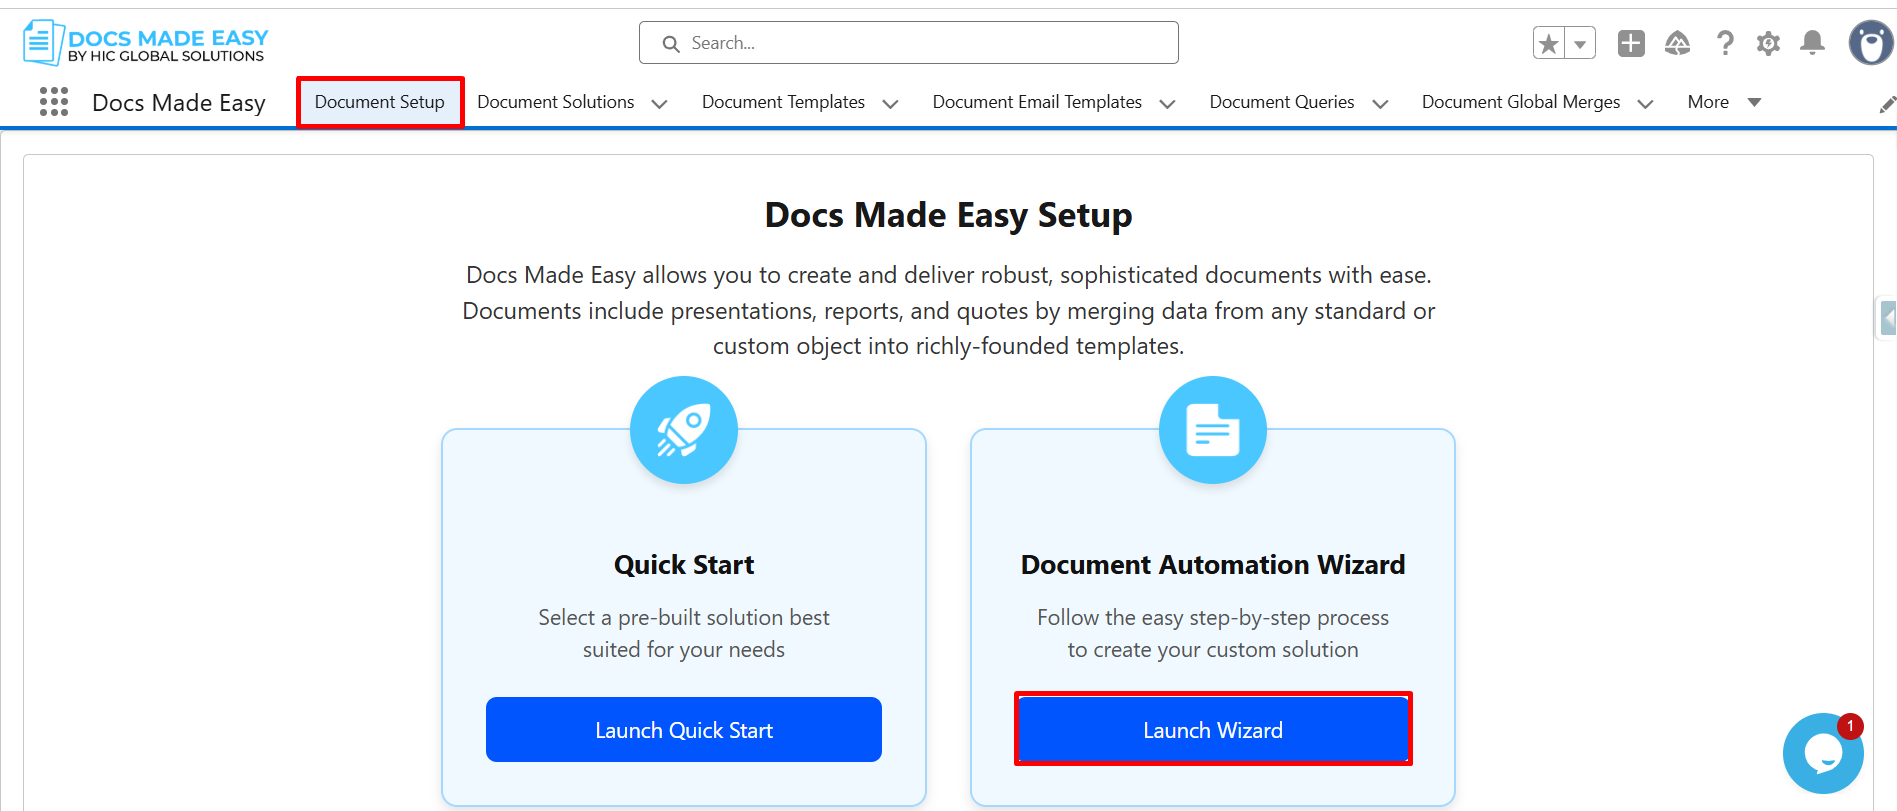The image size is (1897, 811).
Task: Open the favorites list dropdown arrow
Action: tap(1580, 43)
